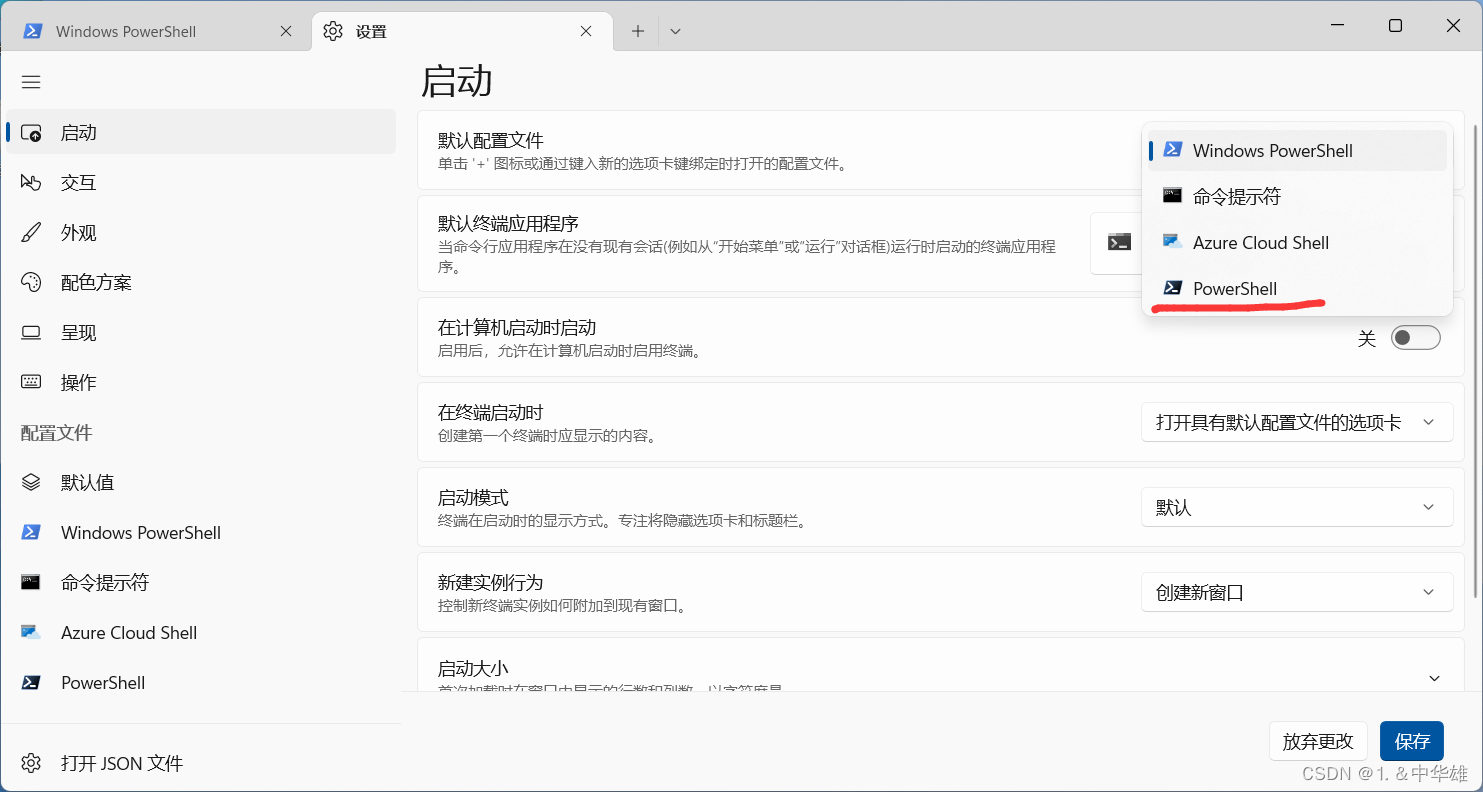Viewport: 1483px width, 792px height.
Task: Open the 交互 interaction settings page
Action: coord(200,182)
